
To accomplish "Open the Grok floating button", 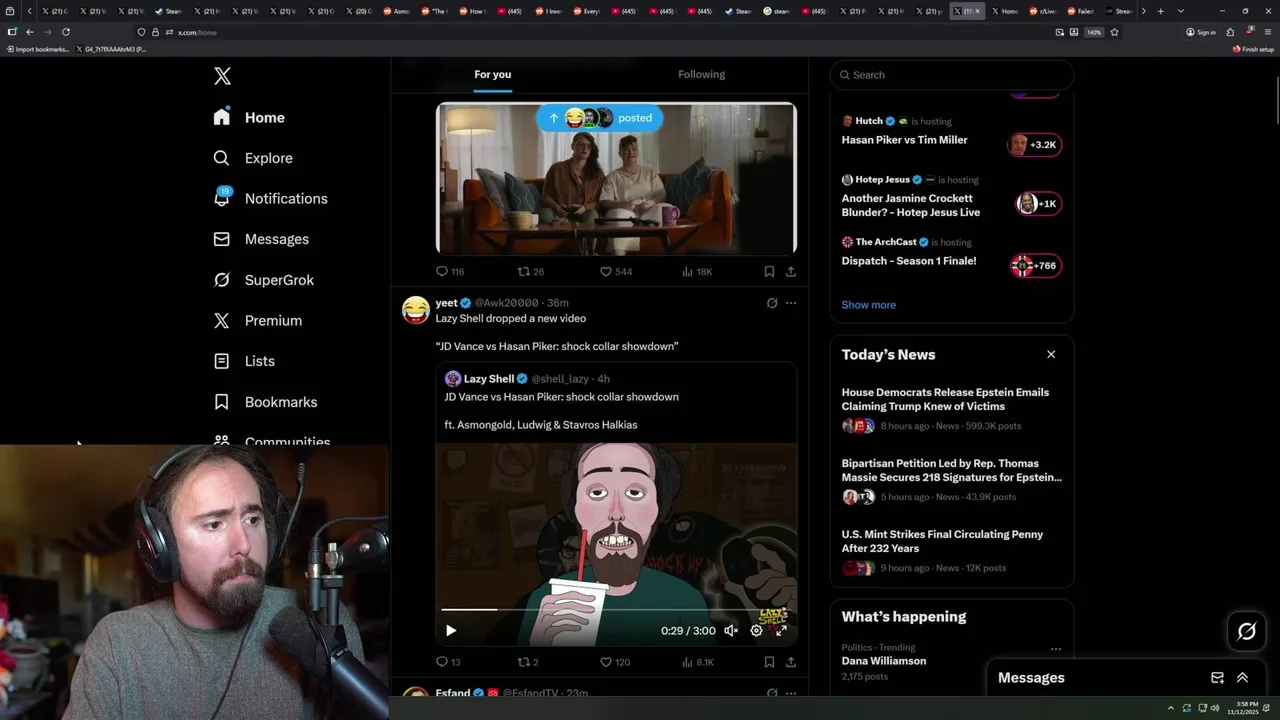I will tap(1247, 631).
